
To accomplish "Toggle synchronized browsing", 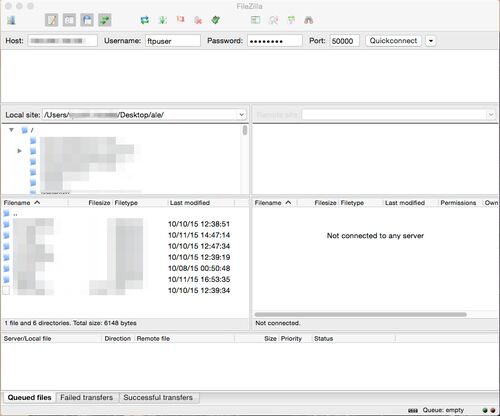I will (x=291, y=20).
